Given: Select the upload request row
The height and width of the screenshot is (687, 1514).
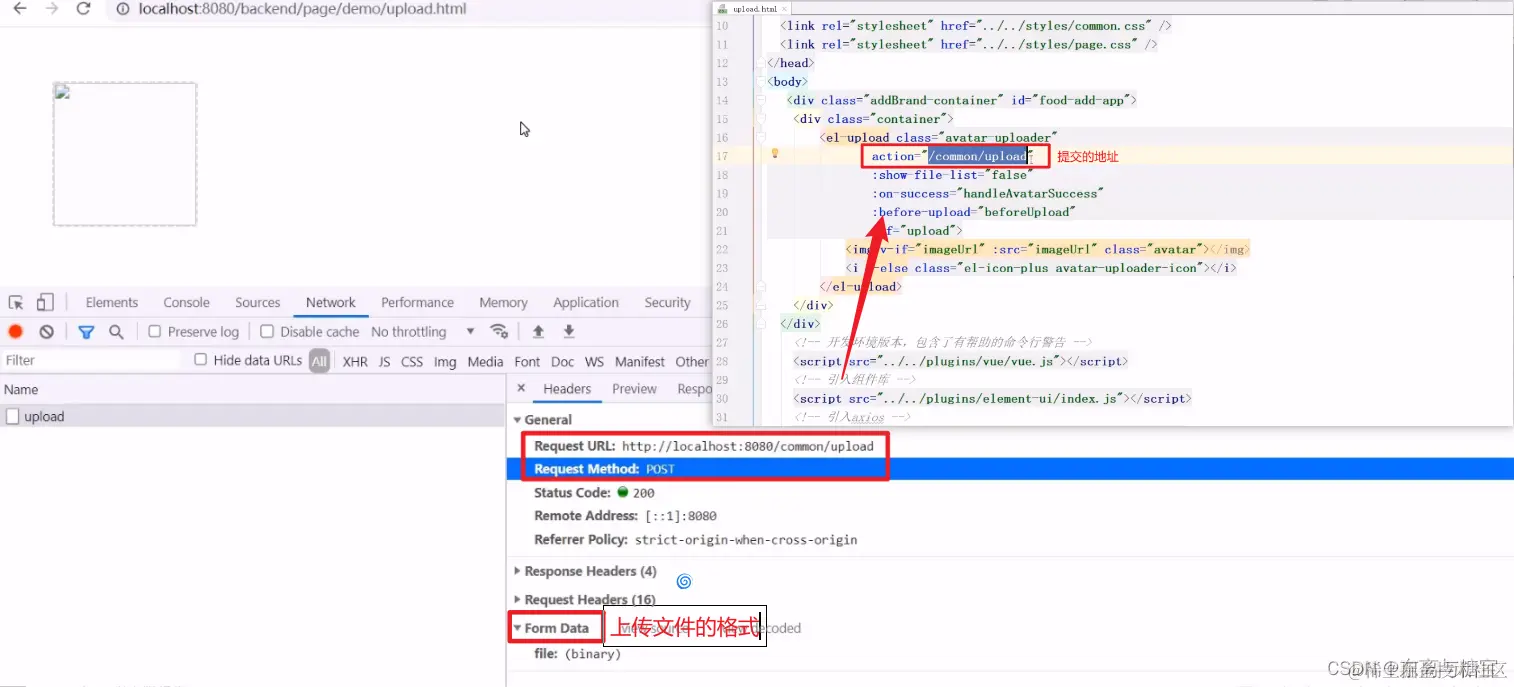Looking at the screenshot, I should click(x=253, y=416).
